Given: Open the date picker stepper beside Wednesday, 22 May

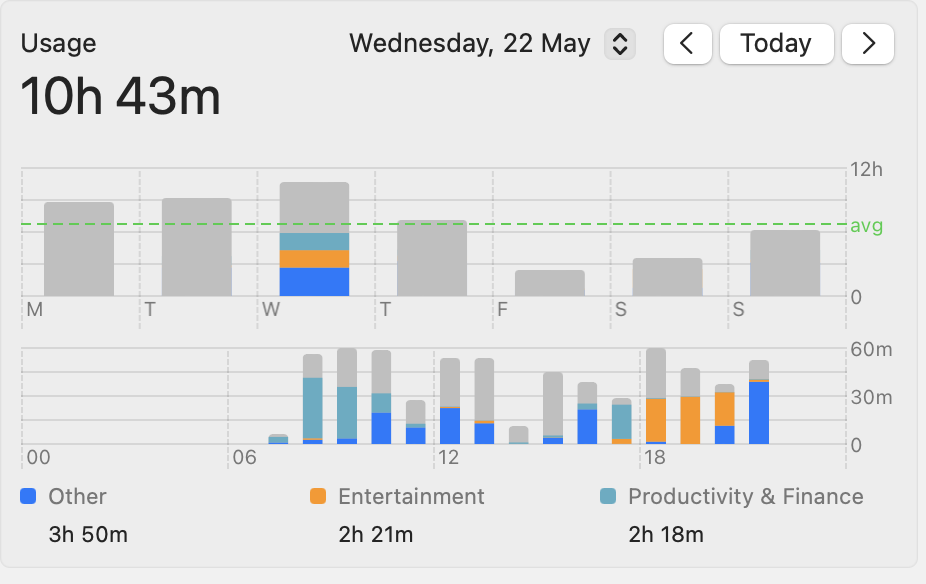Looking at the screenshot, I should click(620, 44).
